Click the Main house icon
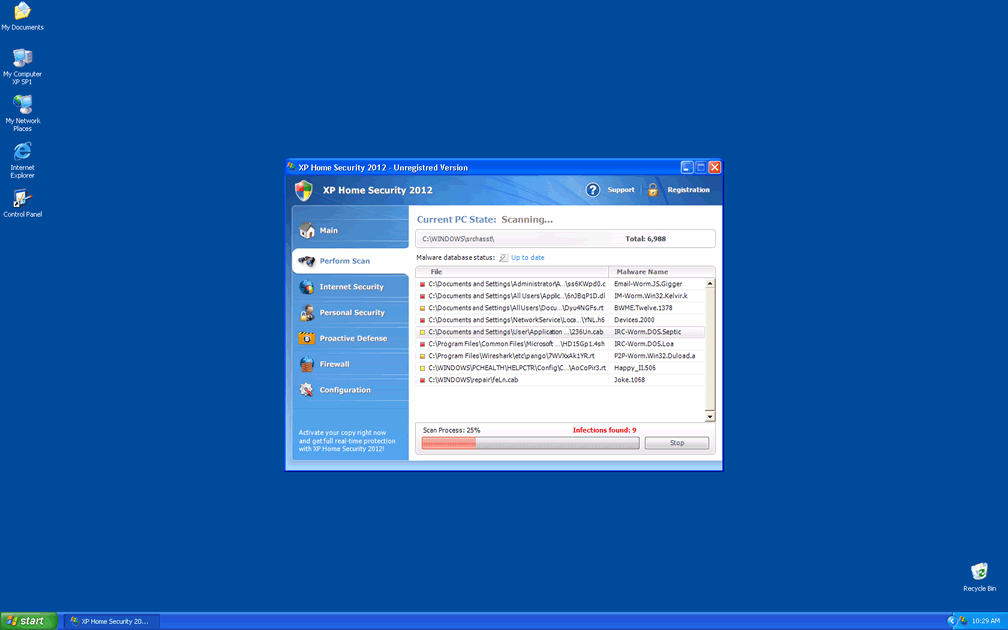The width and height of the screenshot is (1008, 630). 306,231
